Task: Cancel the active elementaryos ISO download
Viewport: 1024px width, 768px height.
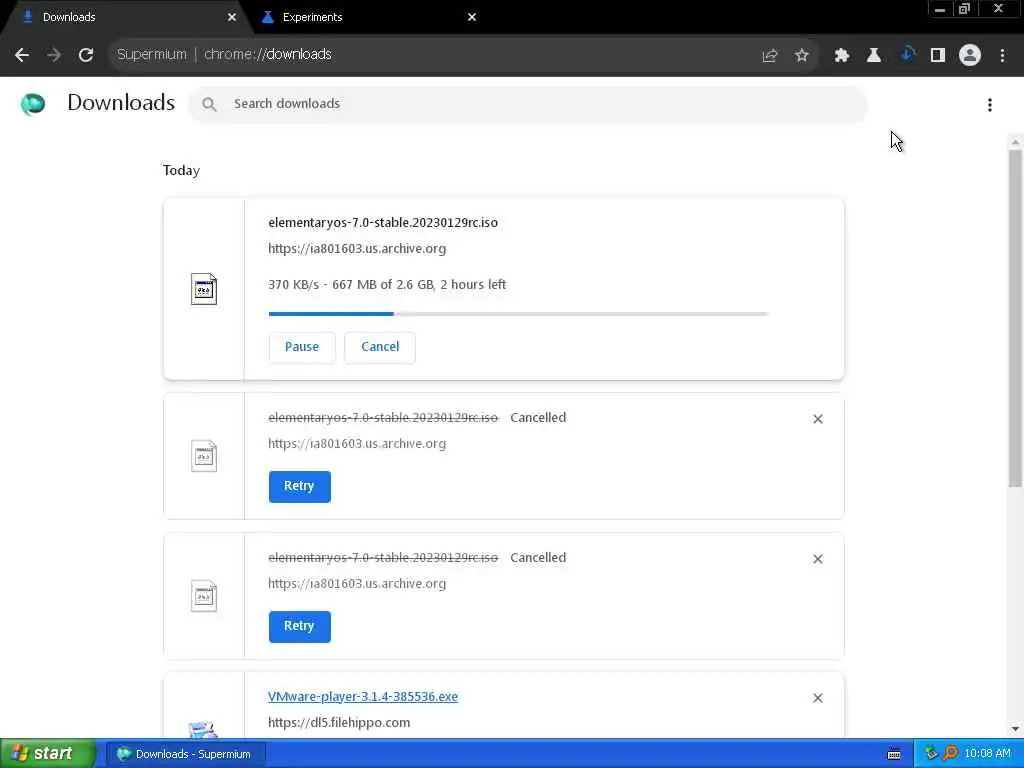Action: (380, 347)
